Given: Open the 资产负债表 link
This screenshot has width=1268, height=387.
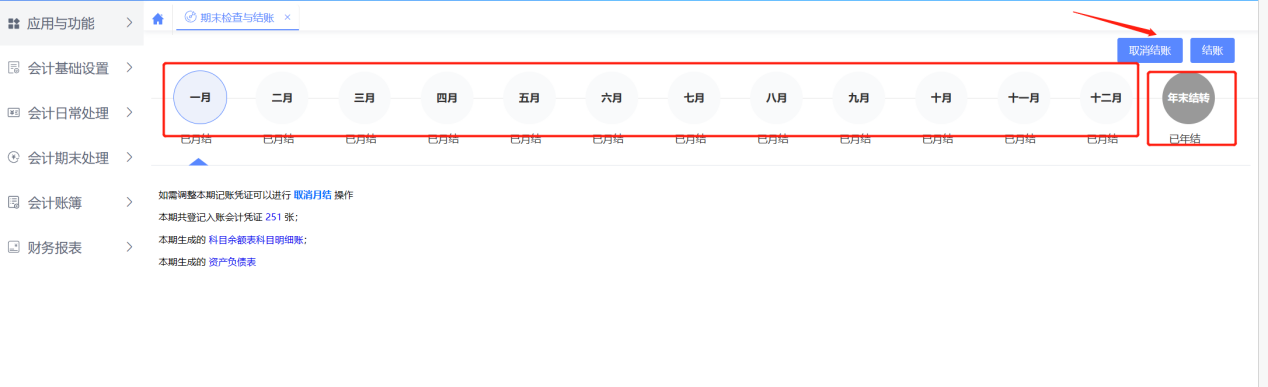Looking at the screenshot, I should [232, 262].
